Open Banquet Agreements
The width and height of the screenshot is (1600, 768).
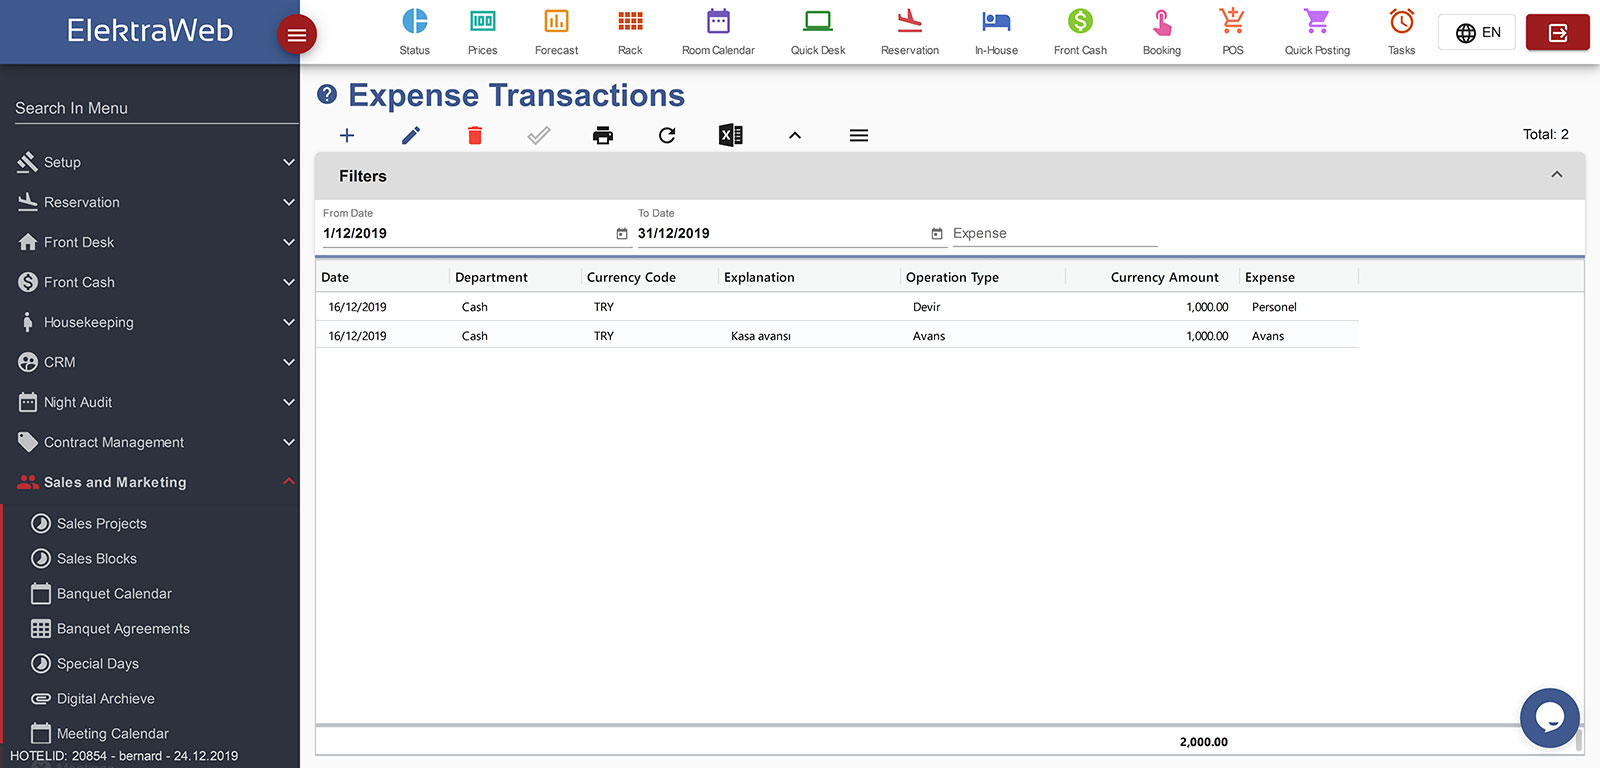123,628
